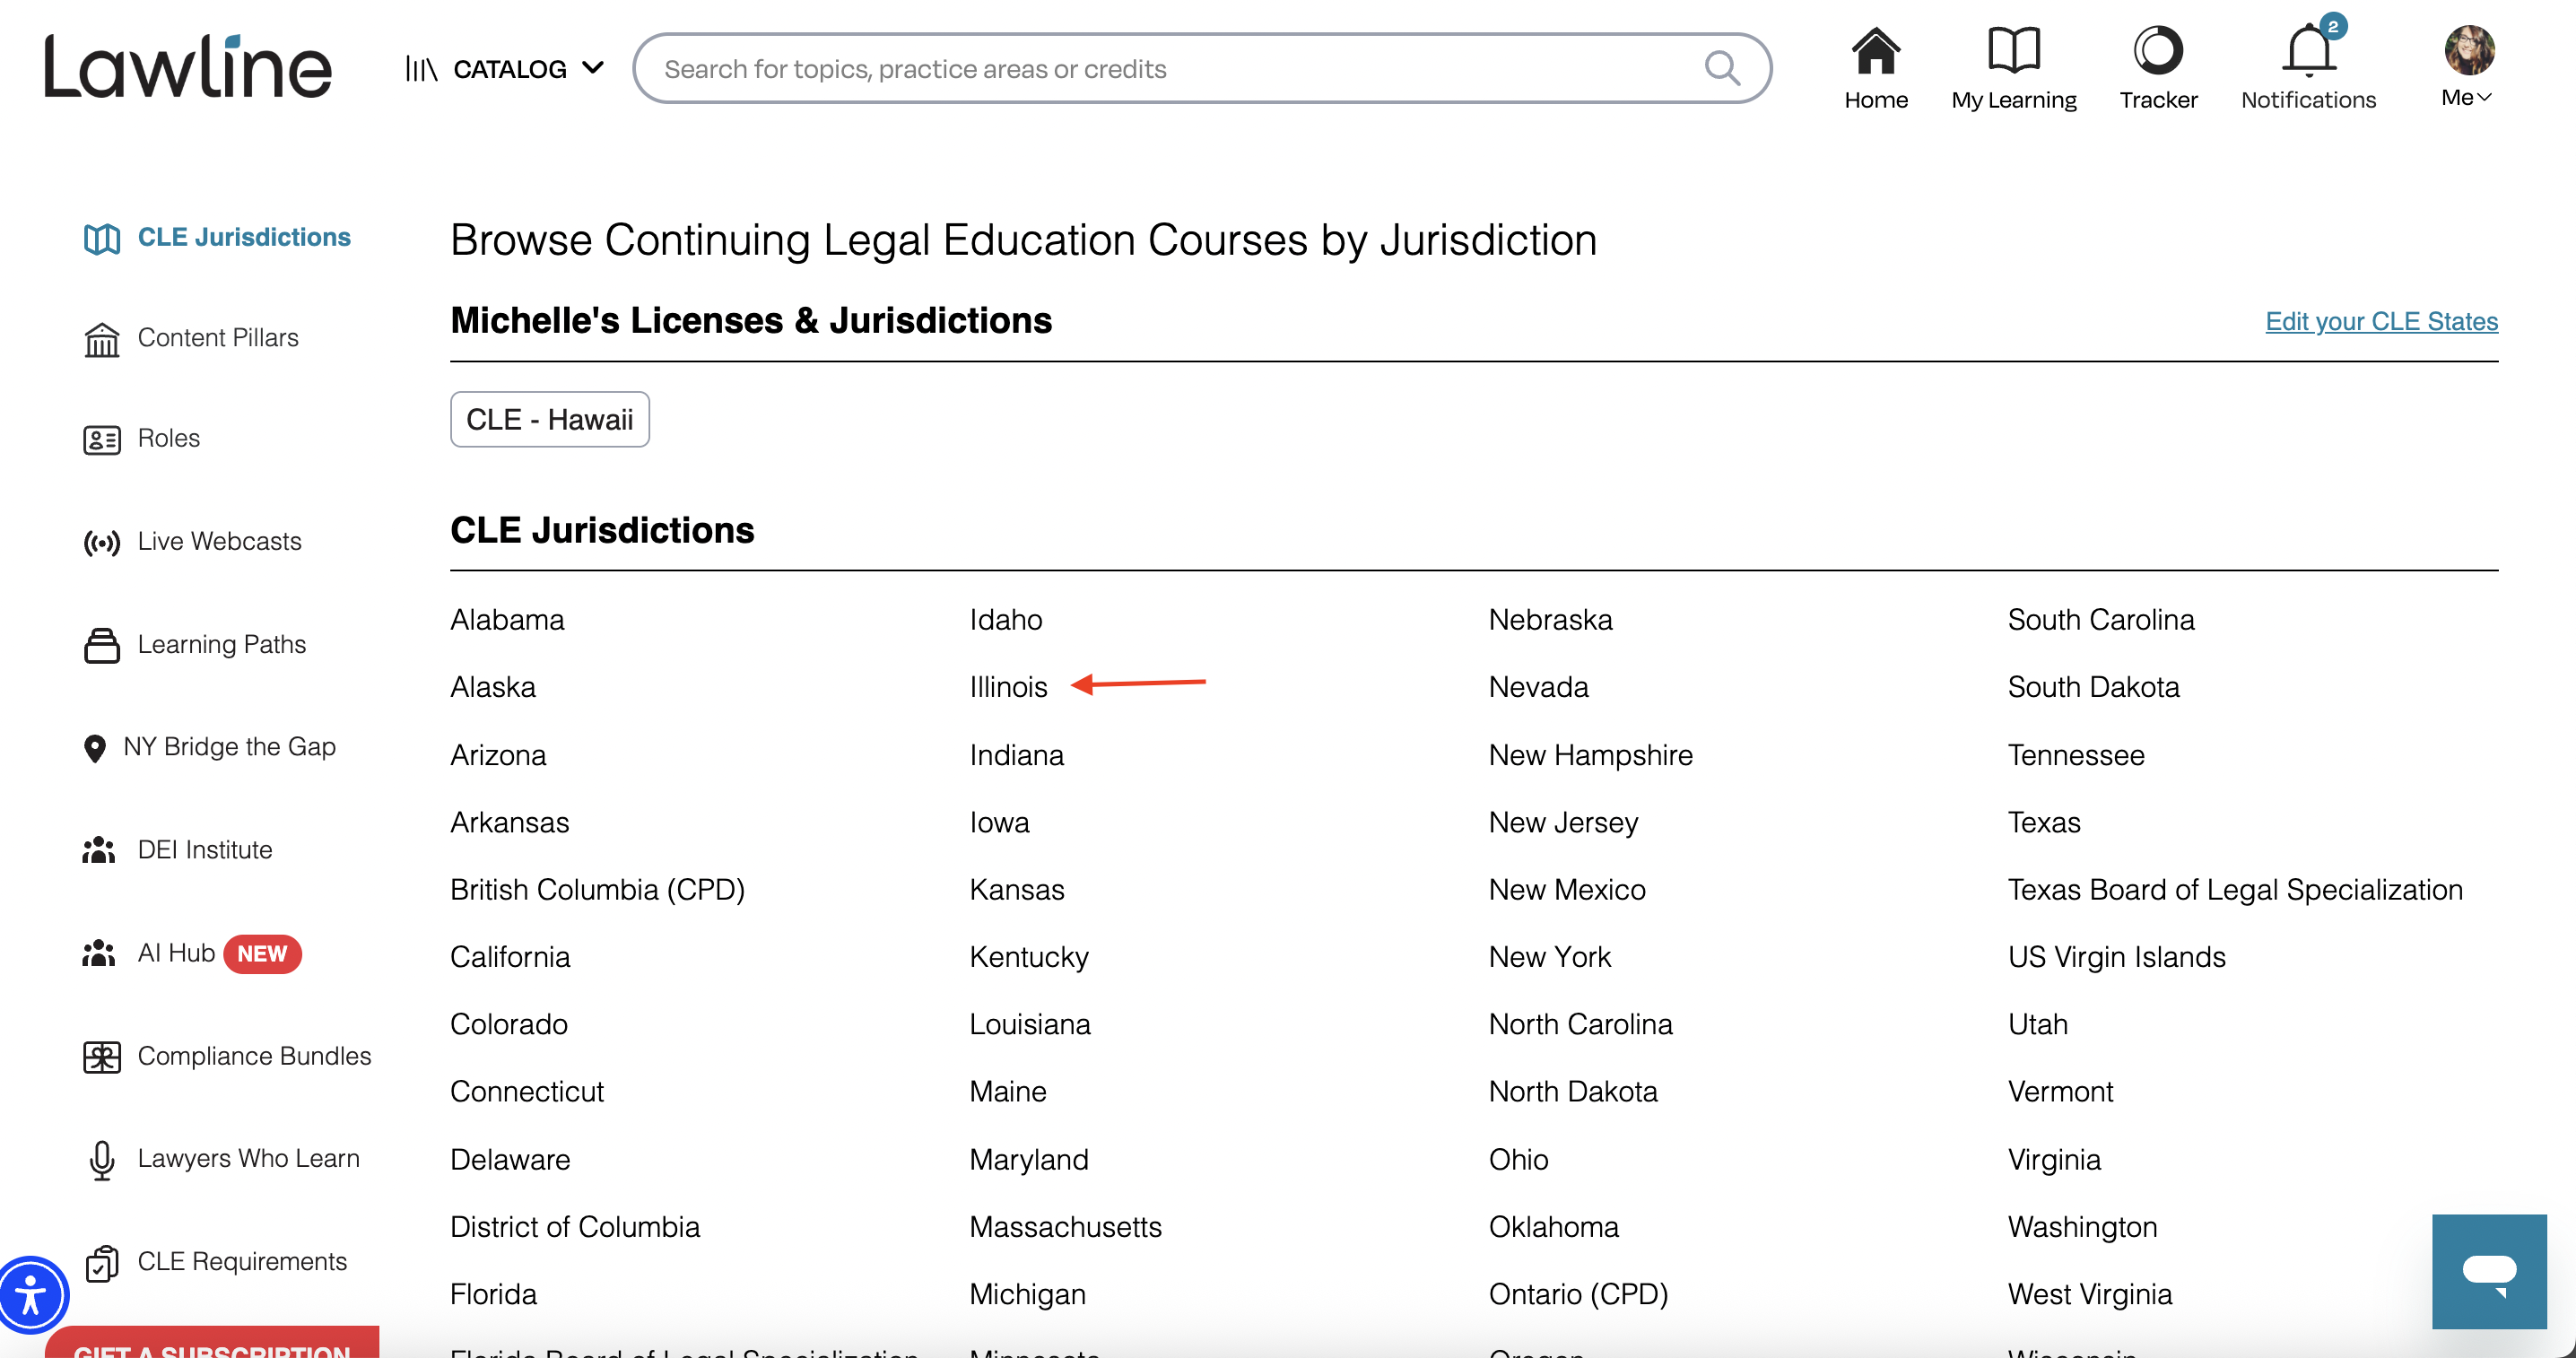Open the Washington jurisdiction link
This screenshot has width=2576, height=1358.
pos(2082,1227)
